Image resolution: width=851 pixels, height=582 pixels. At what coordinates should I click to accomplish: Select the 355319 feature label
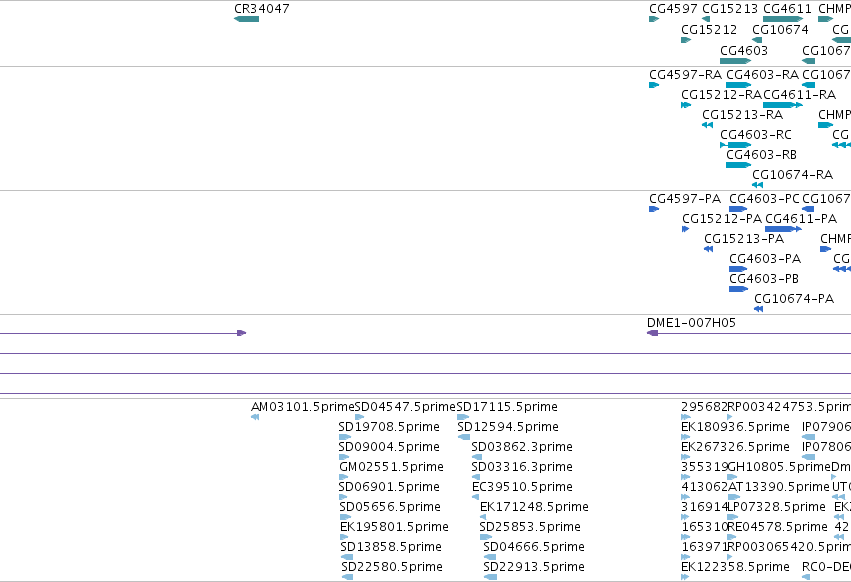coord(704,467)
